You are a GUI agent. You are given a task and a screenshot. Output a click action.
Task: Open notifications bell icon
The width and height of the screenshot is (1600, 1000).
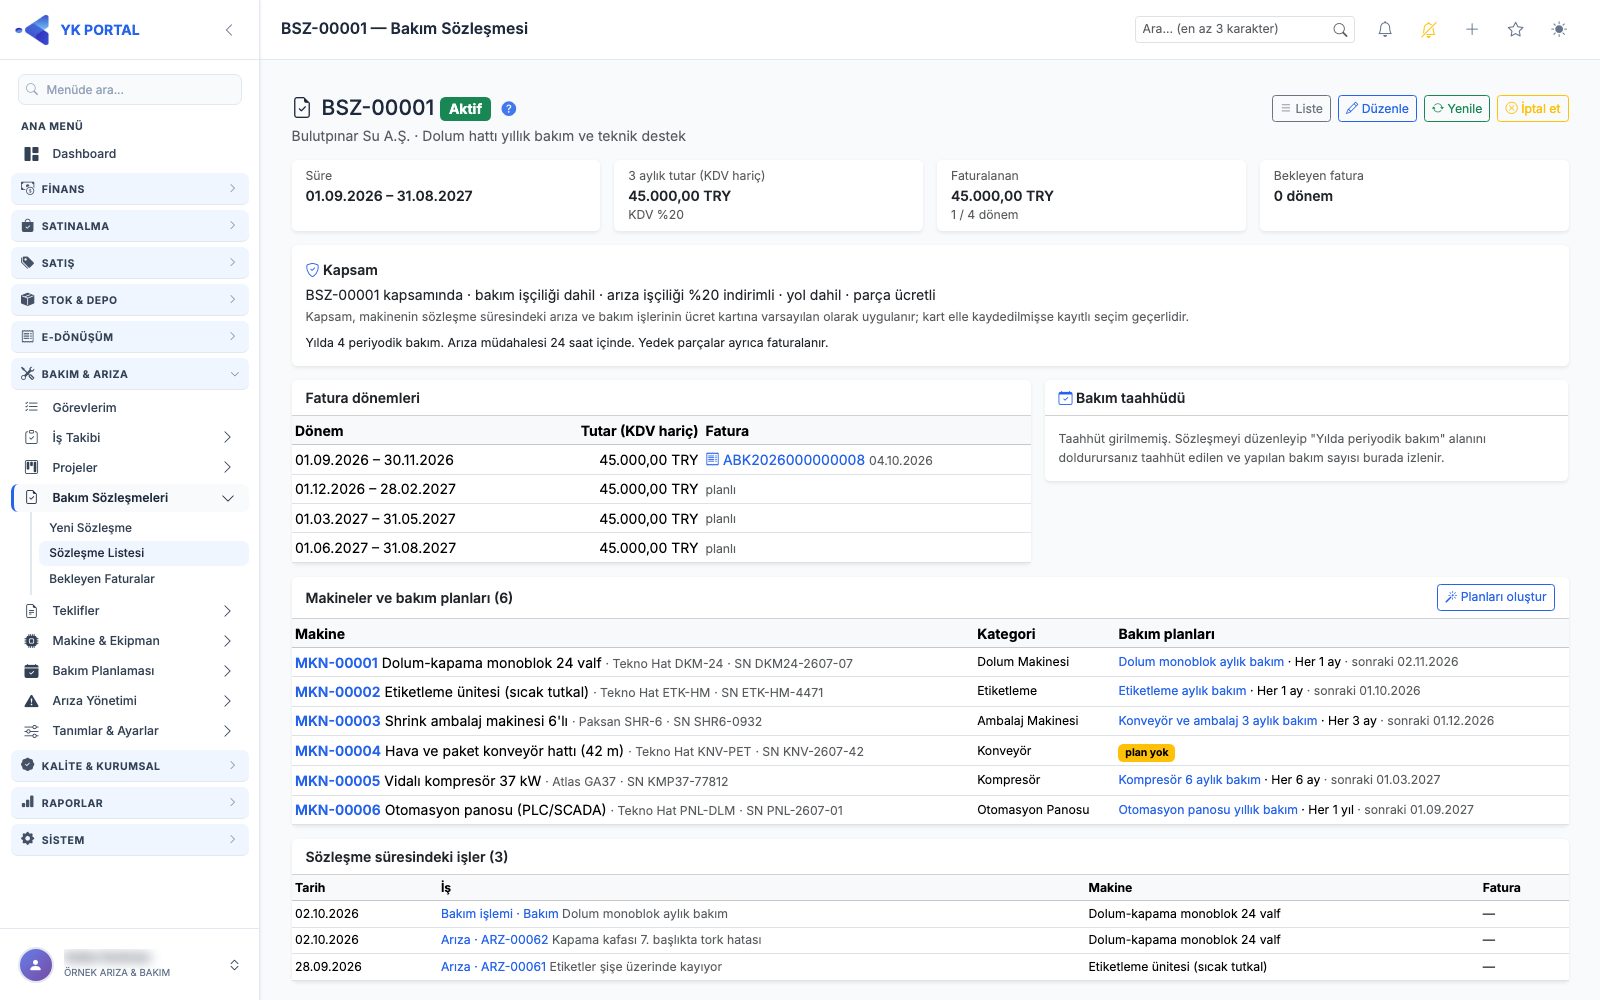(x=1385, y=30)
